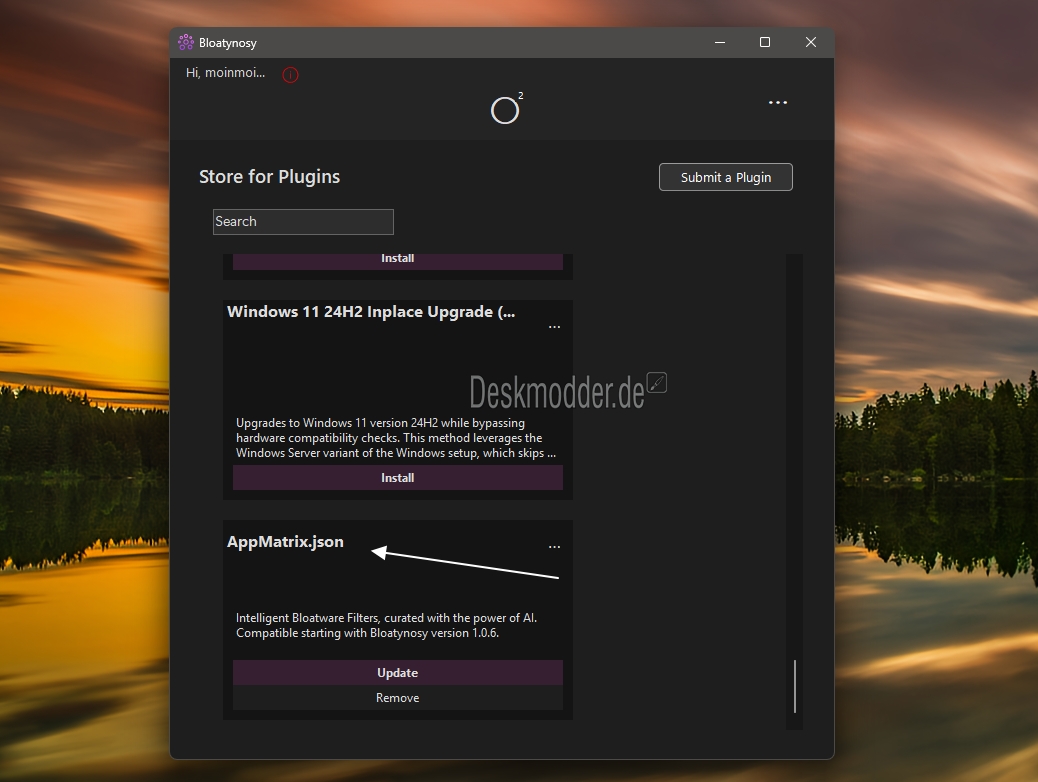Image resolution: width=1038 pixels, height=782 pixels.
Task: Open options for Windows 11 24H2 Inplace Upgrade
Action: 554,327
